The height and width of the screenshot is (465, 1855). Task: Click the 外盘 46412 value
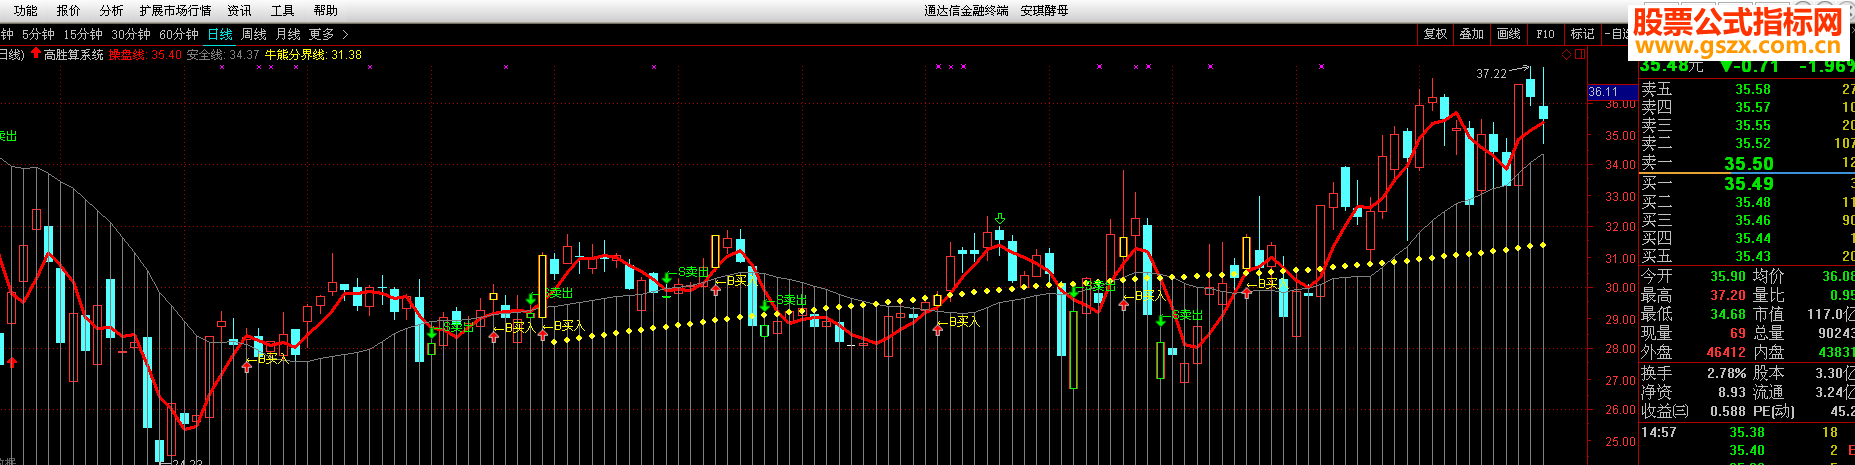pyautogui.click(x=1726, y=352)
